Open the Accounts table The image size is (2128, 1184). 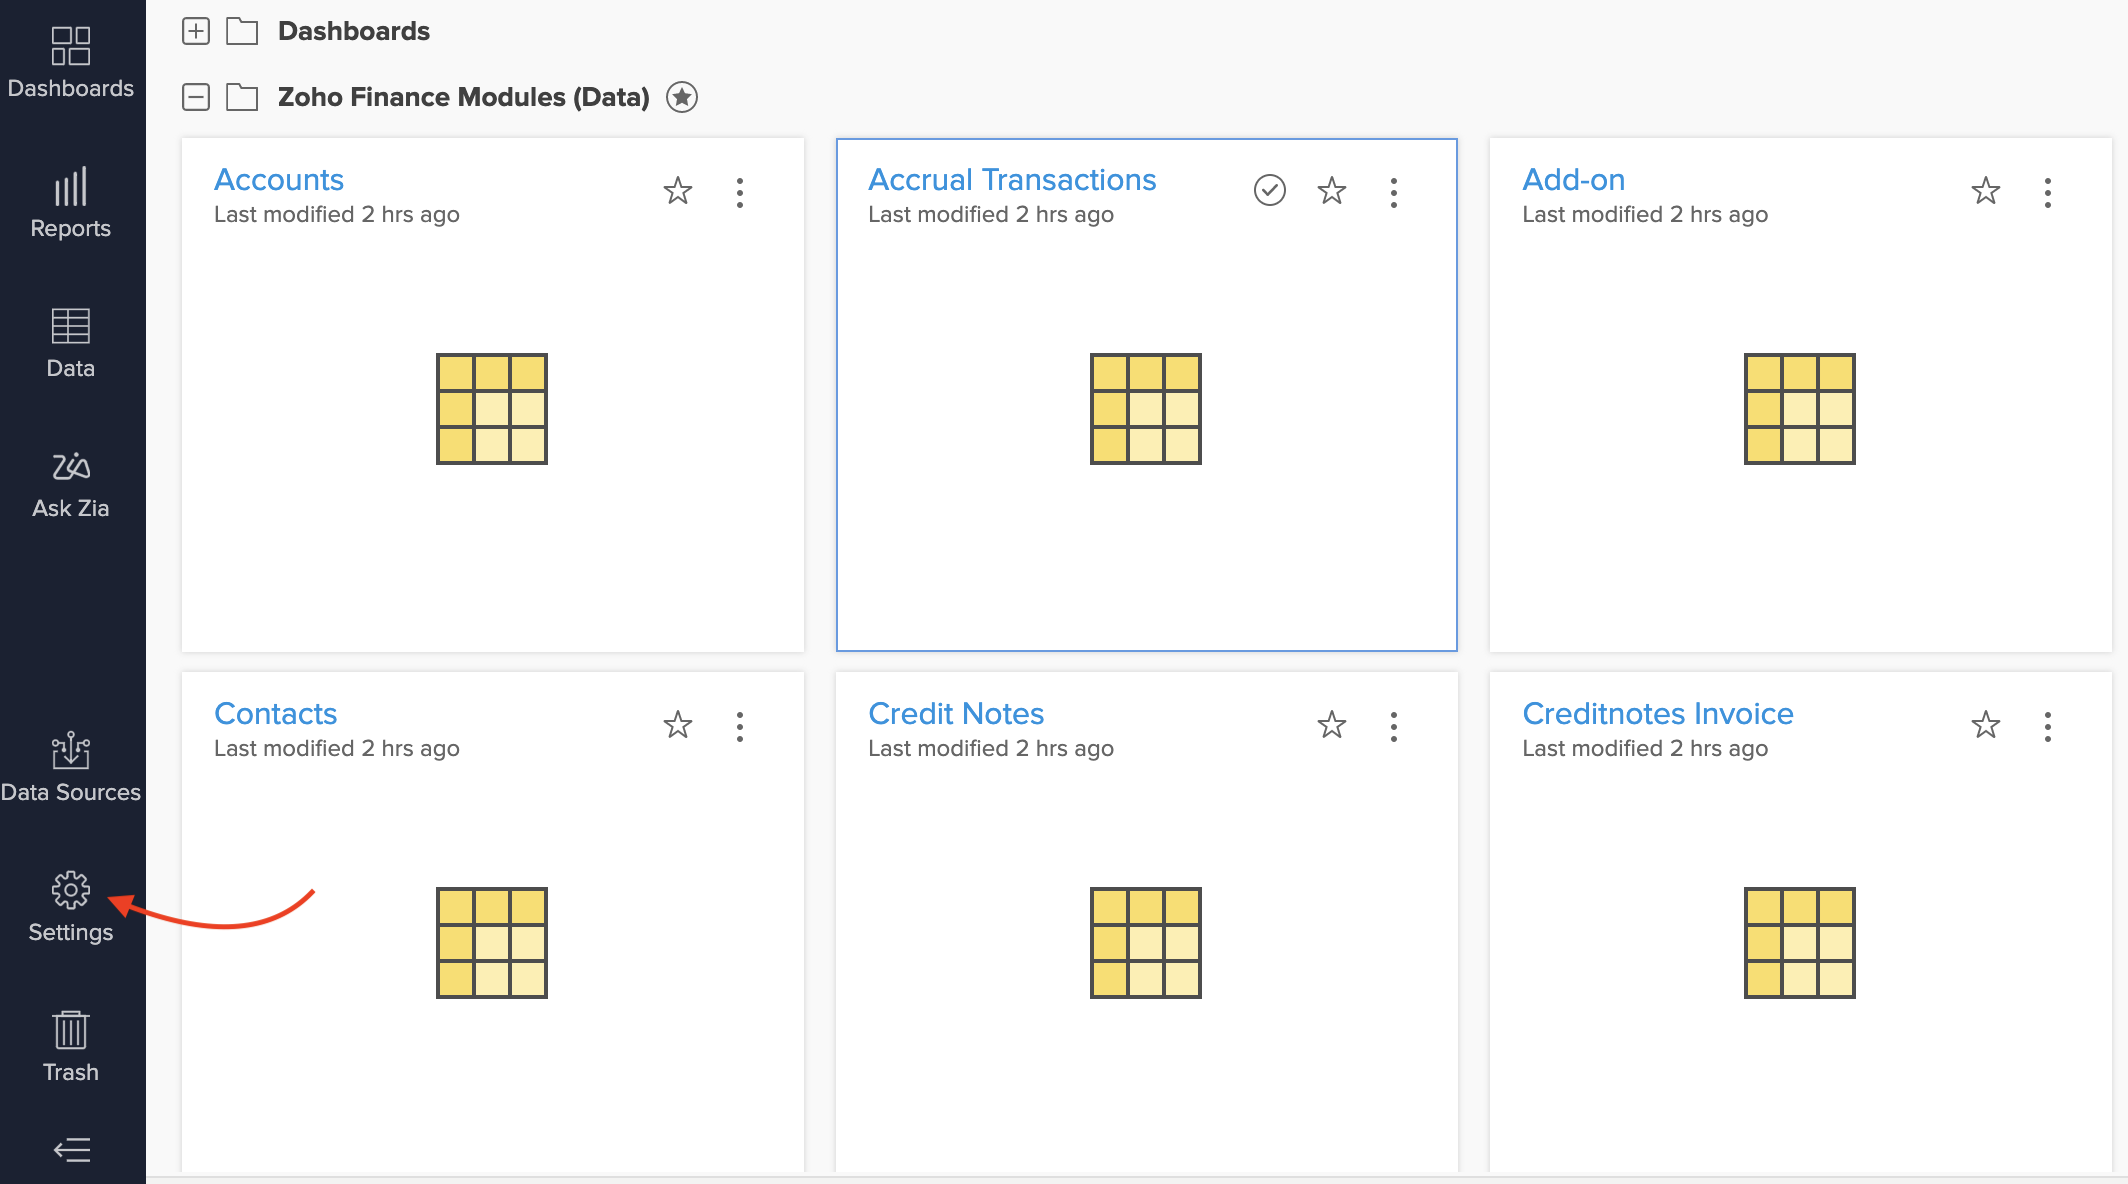pyautogui.click(x=279, y=180)
